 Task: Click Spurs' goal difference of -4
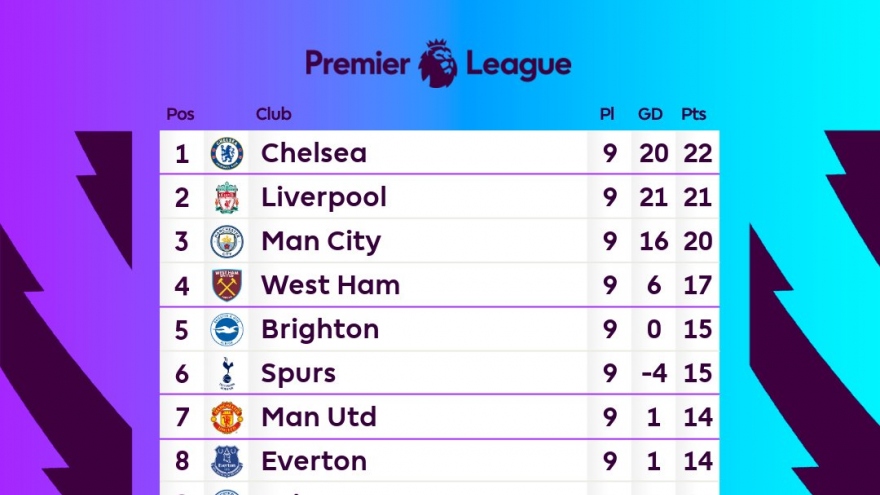point(652,374)
